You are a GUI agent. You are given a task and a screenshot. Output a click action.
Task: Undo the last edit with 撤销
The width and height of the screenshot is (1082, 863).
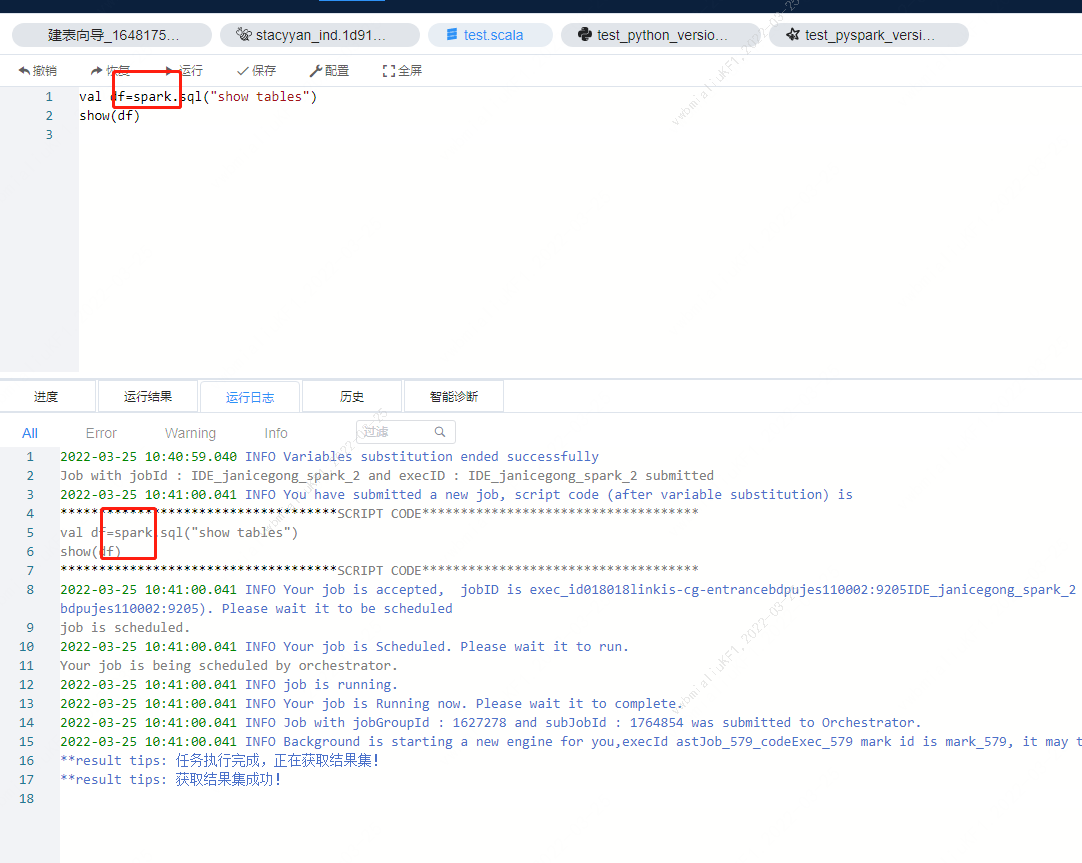point(40,70)
